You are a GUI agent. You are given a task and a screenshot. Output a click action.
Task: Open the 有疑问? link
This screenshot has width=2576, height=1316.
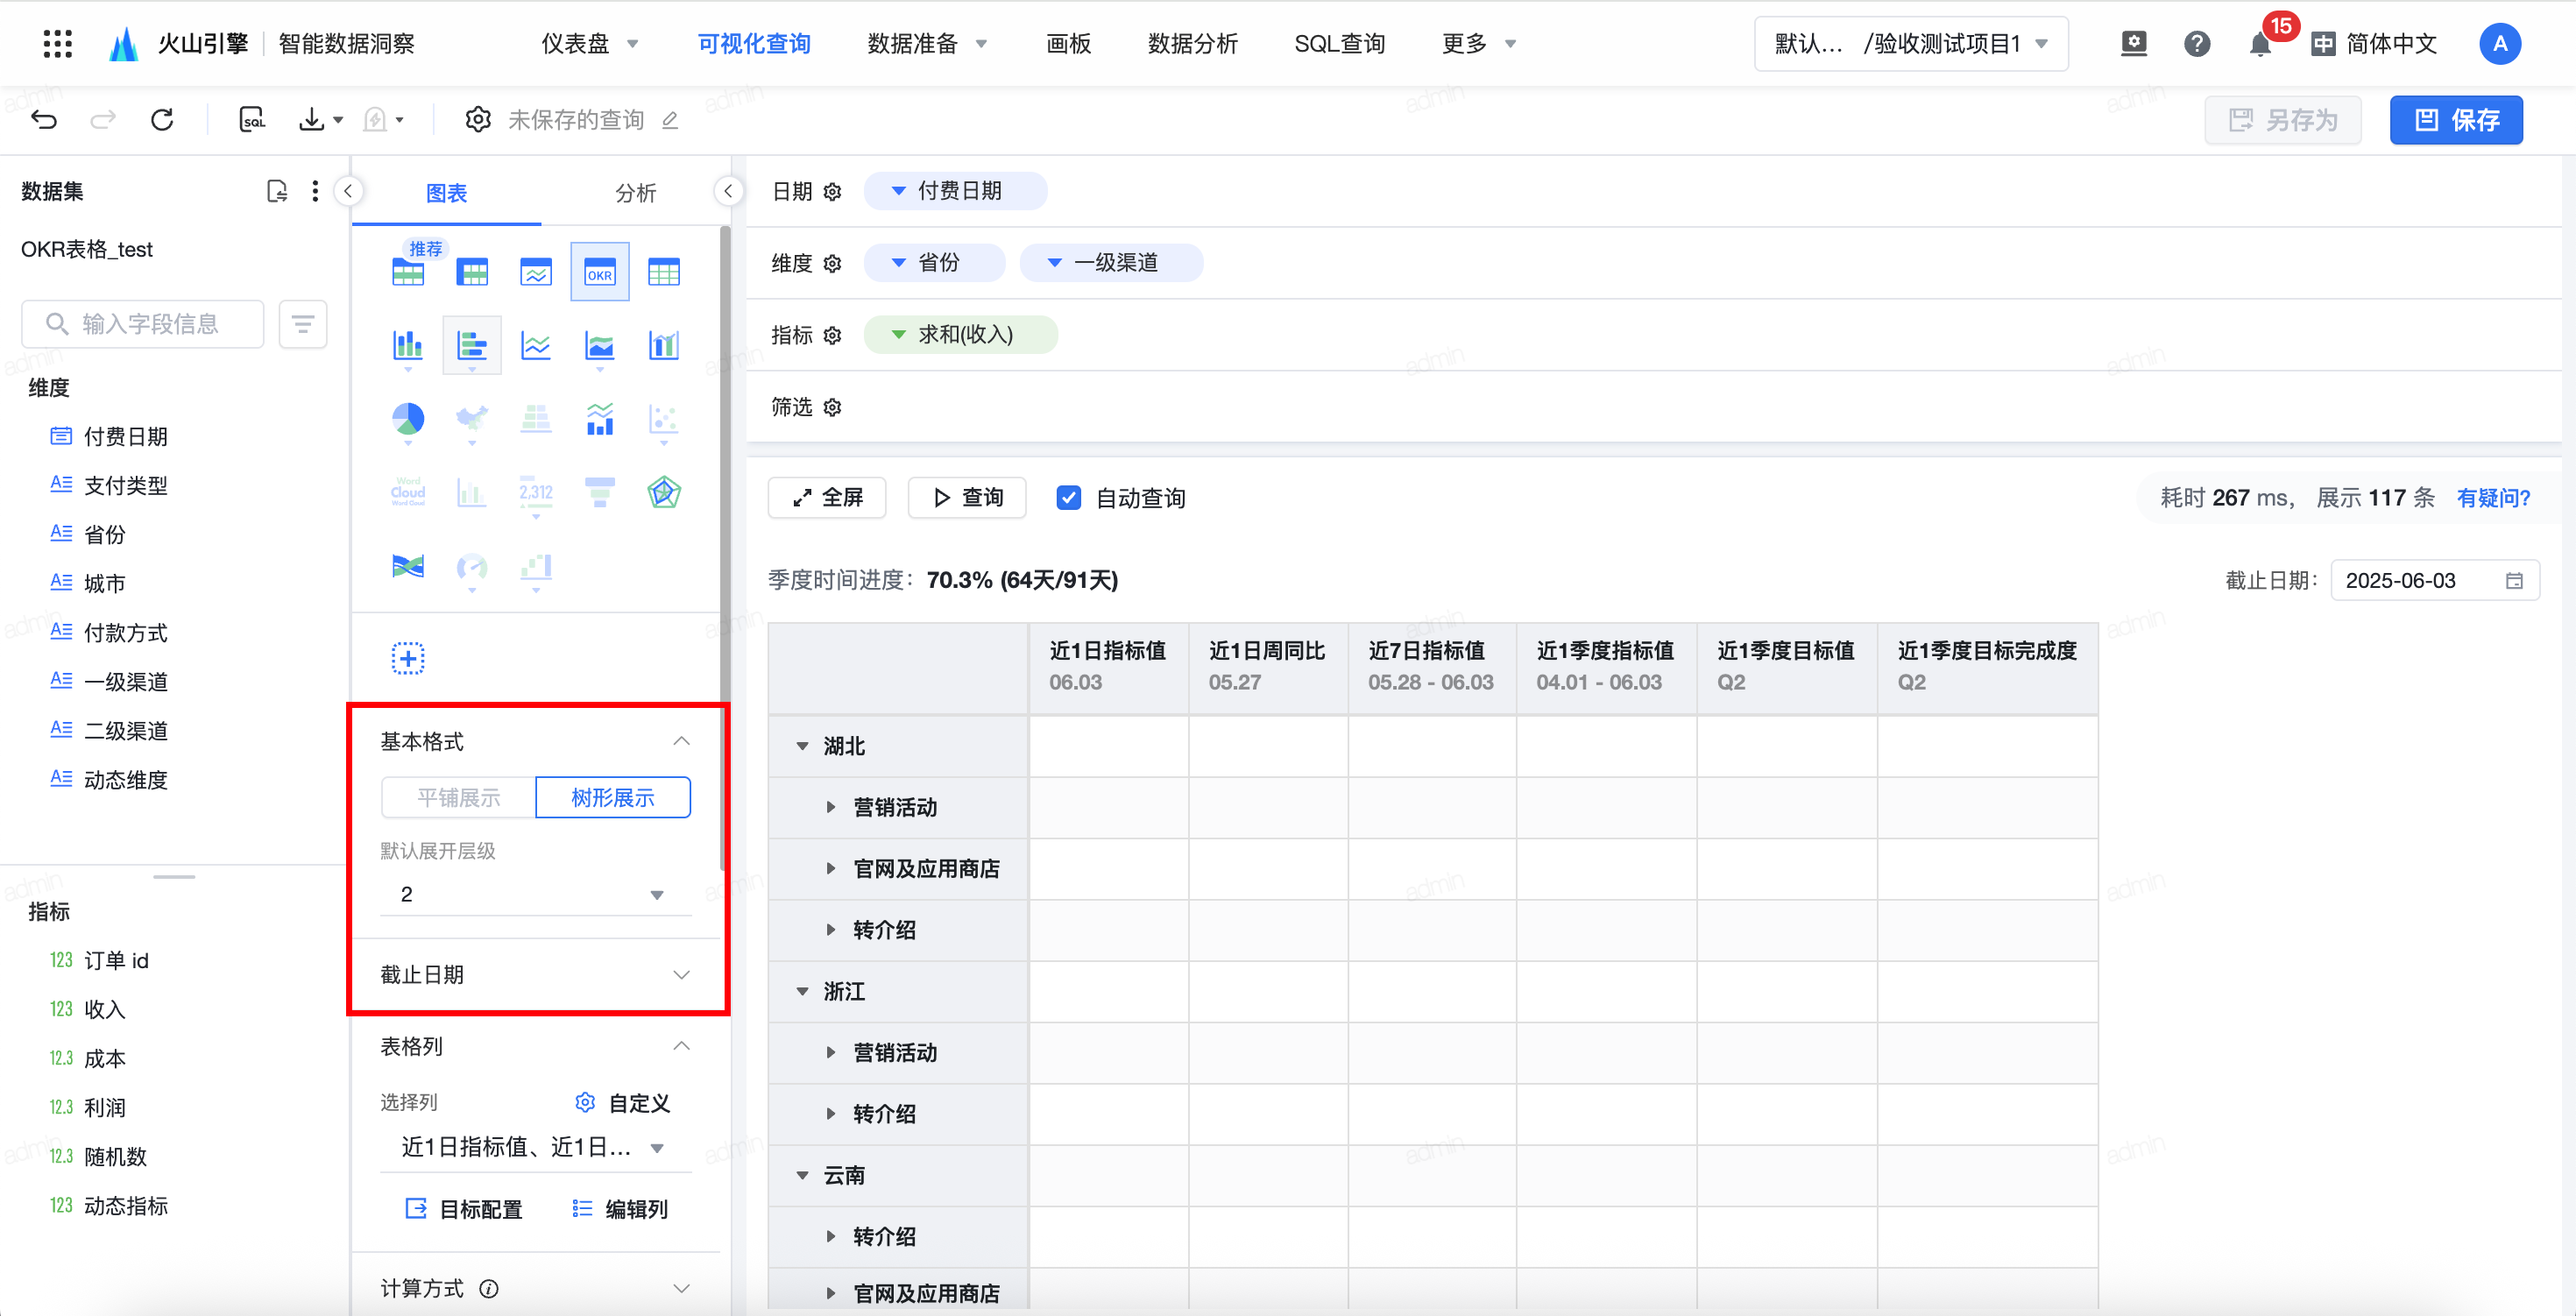2493,498
